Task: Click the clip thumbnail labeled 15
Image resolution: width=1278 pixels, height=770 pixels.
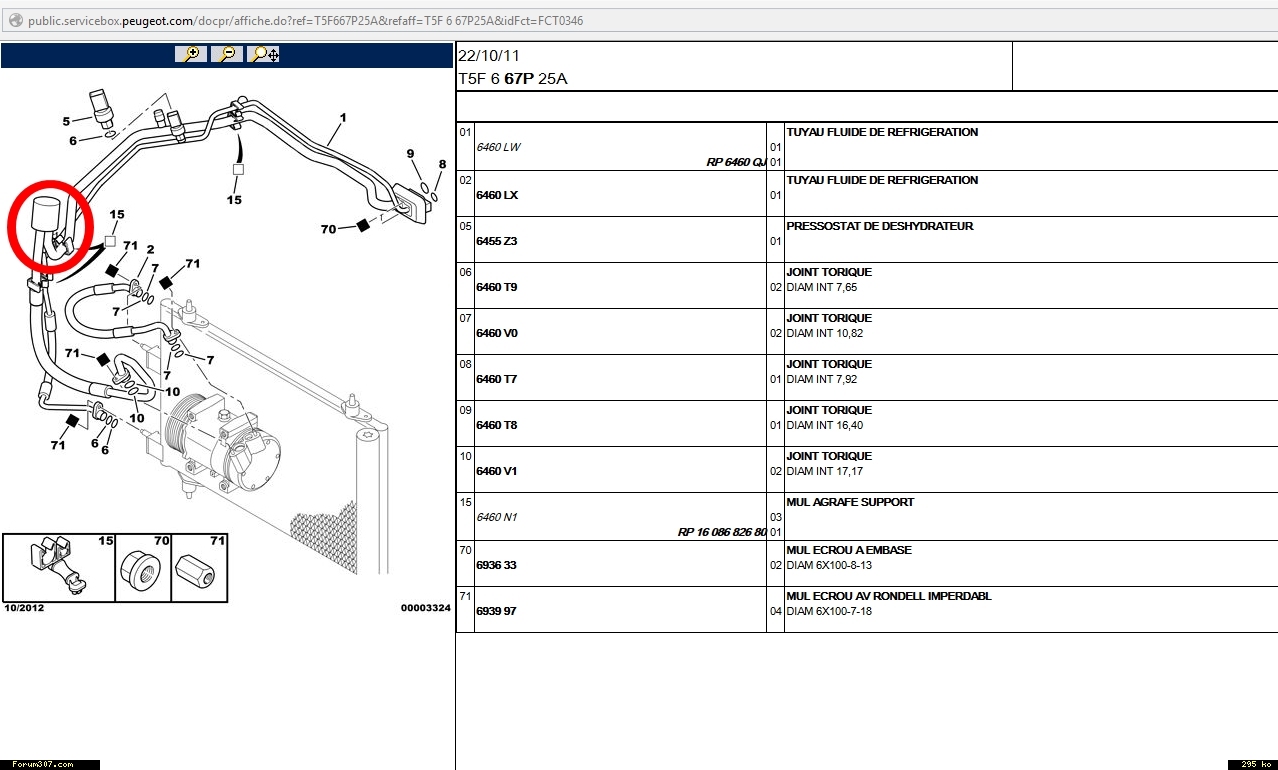Action: point(58,568)
